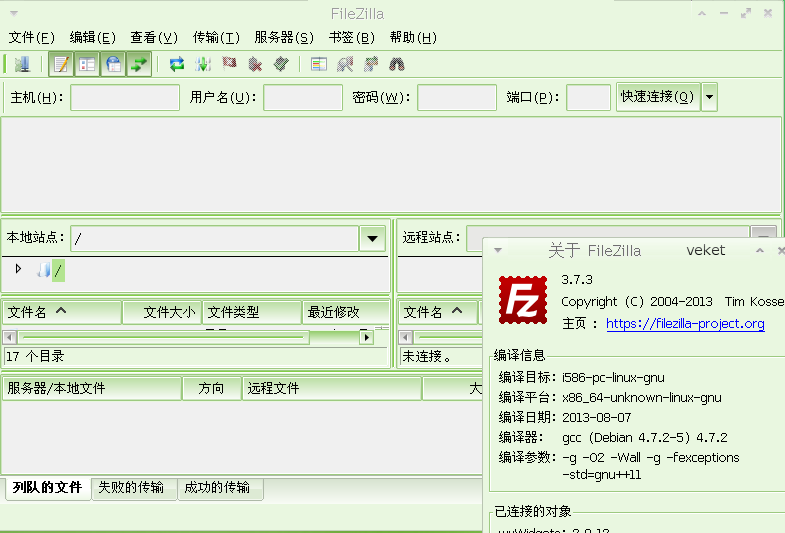Screen dimensions: 785x533
Task: Toggle processing of the transfer queue
Action: point(203,64)
